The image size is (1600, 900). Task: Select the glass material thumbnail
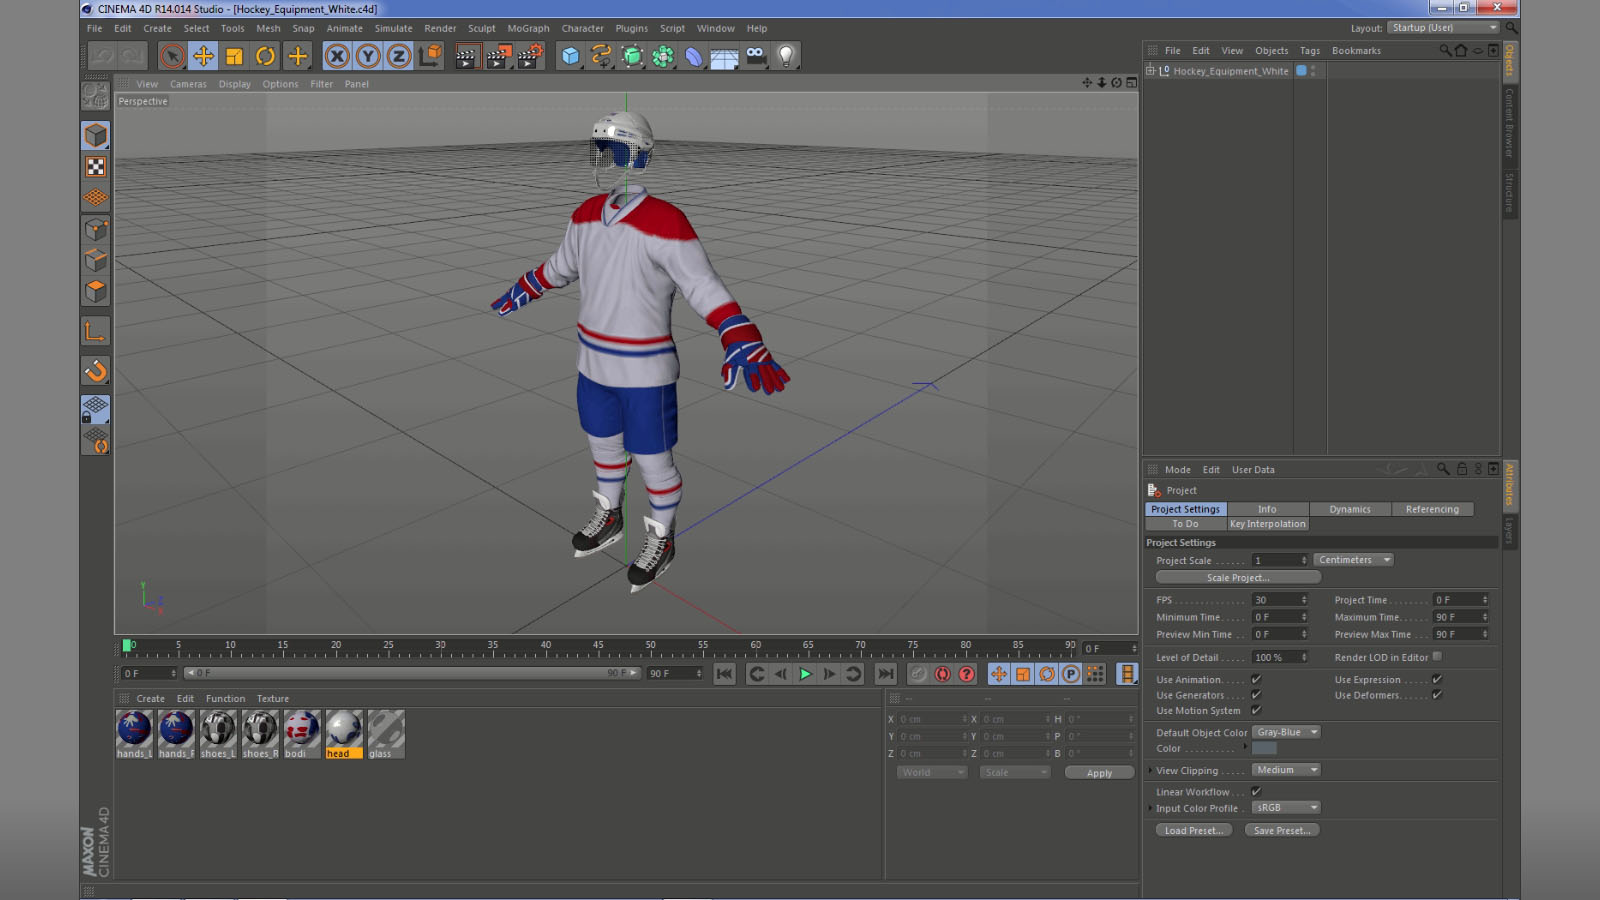point(386,734)
